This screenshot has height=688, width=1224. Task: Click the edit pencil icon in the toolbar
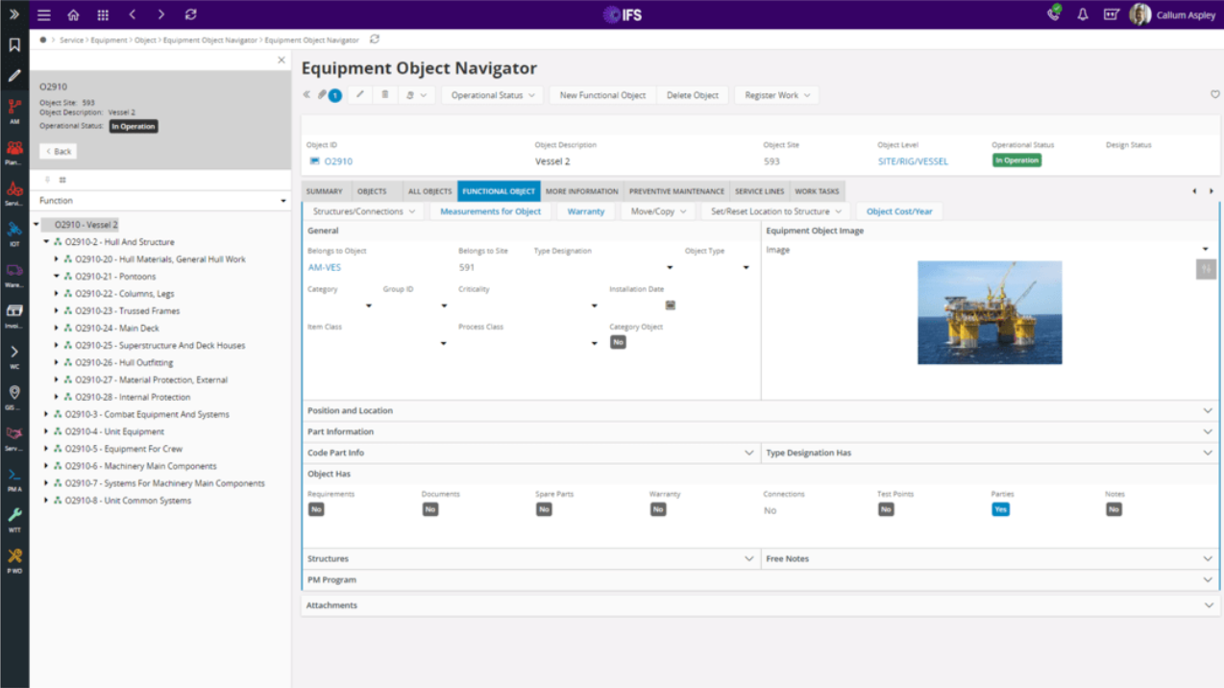[x=360, y=95]
